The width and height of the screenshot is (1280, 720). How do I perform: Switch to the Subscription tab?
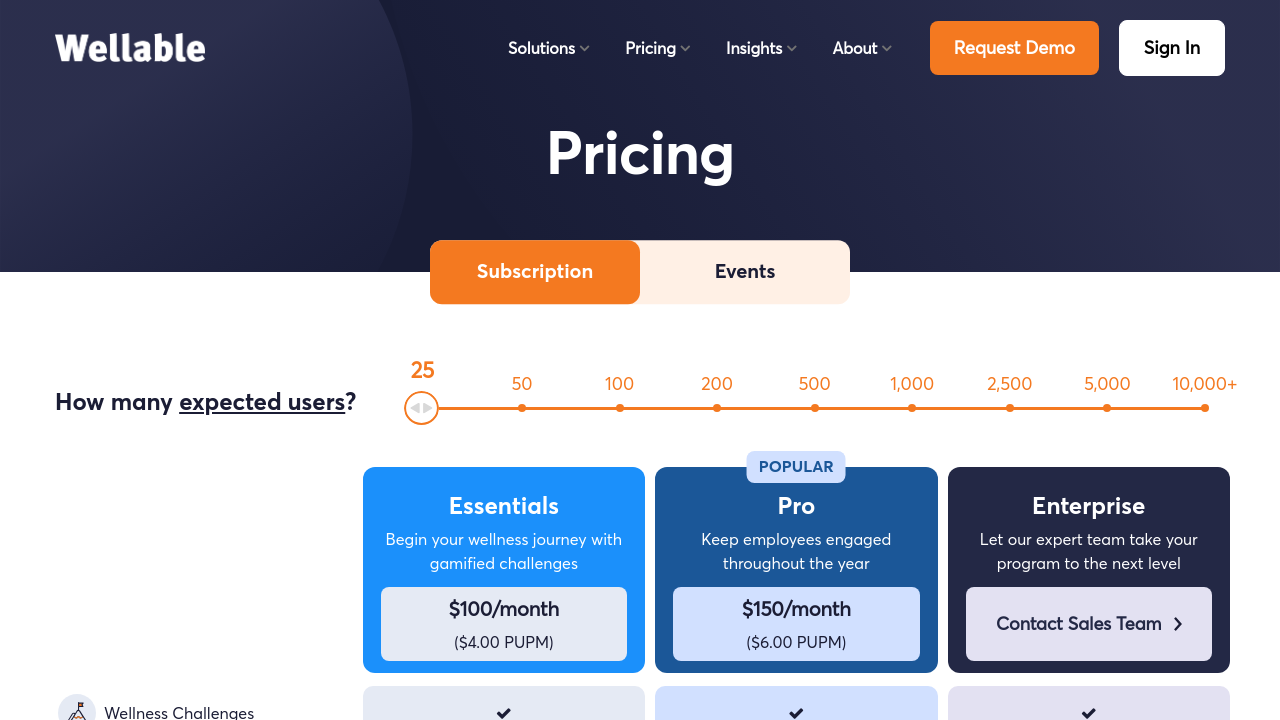(x=535, y=272)
